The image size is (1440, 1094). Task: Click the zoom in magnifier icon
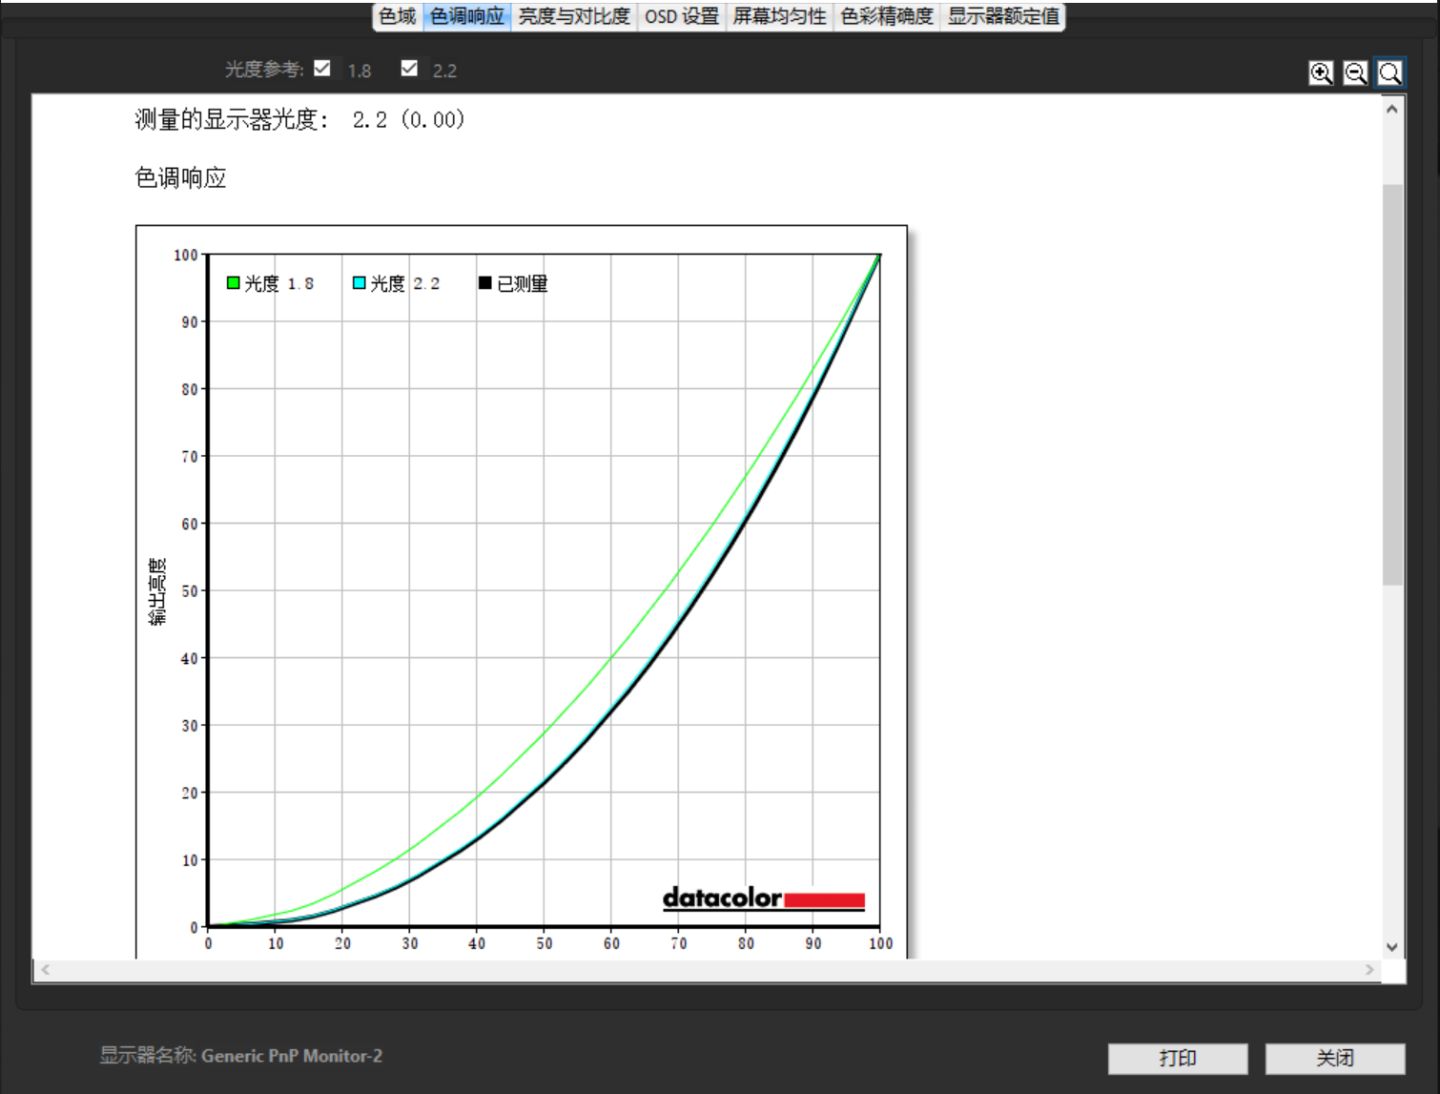pyautogui.click(x=1321, y=73)
